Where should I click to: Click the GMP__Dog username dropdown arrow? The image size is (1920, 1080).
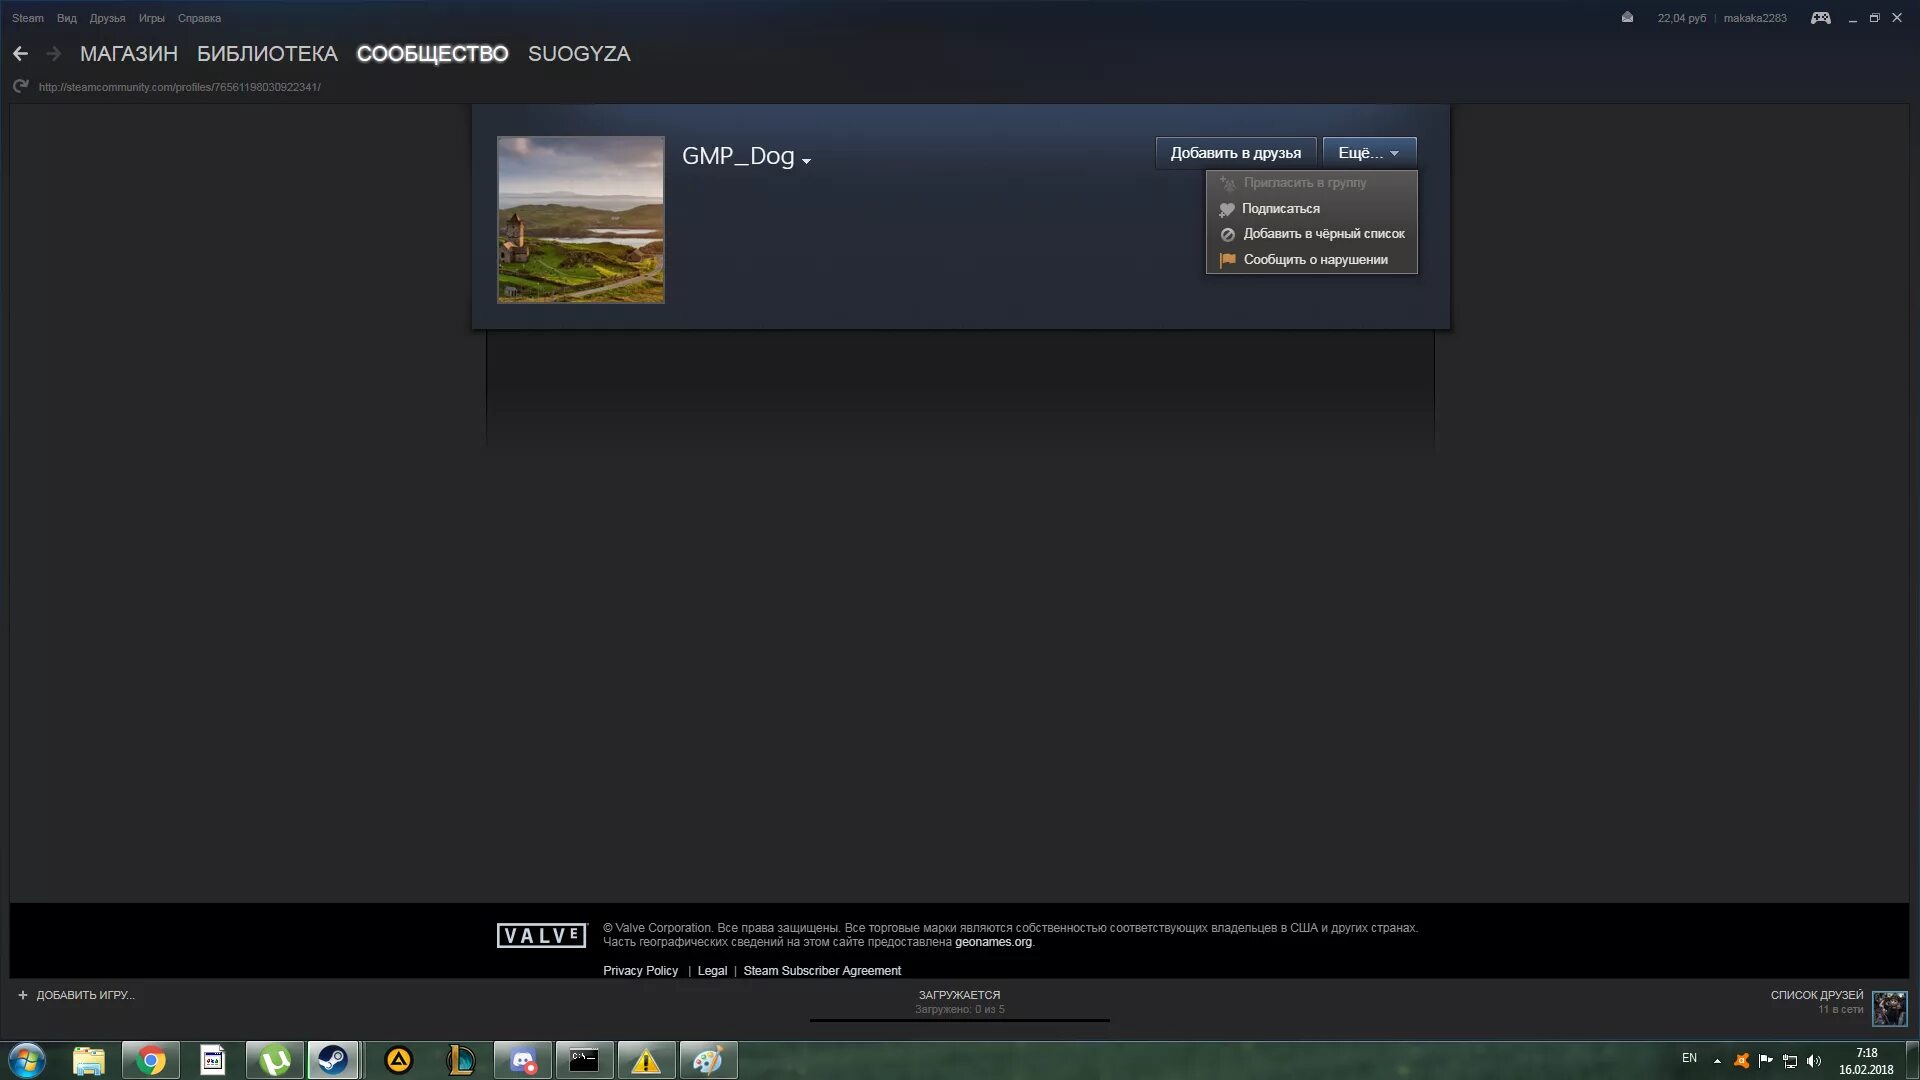point(807,161)
